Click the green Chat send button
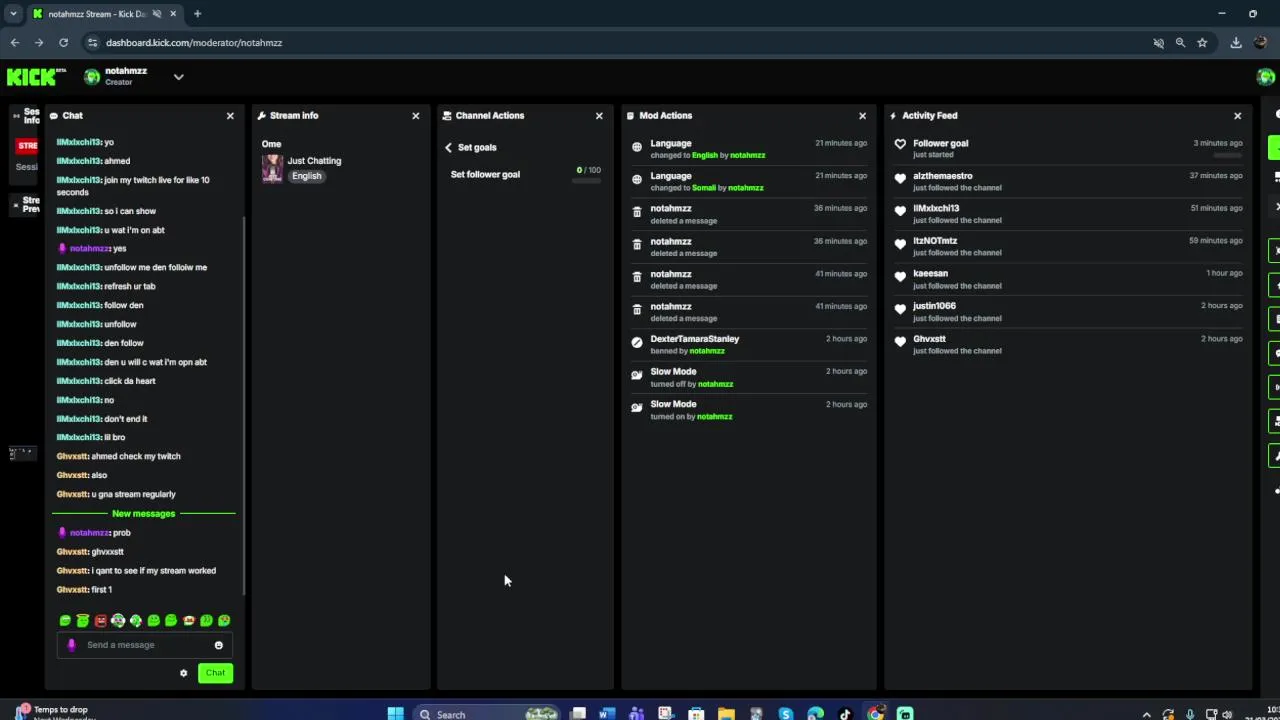The width and height of the screenshot is (1280, 720). (215, 673)
